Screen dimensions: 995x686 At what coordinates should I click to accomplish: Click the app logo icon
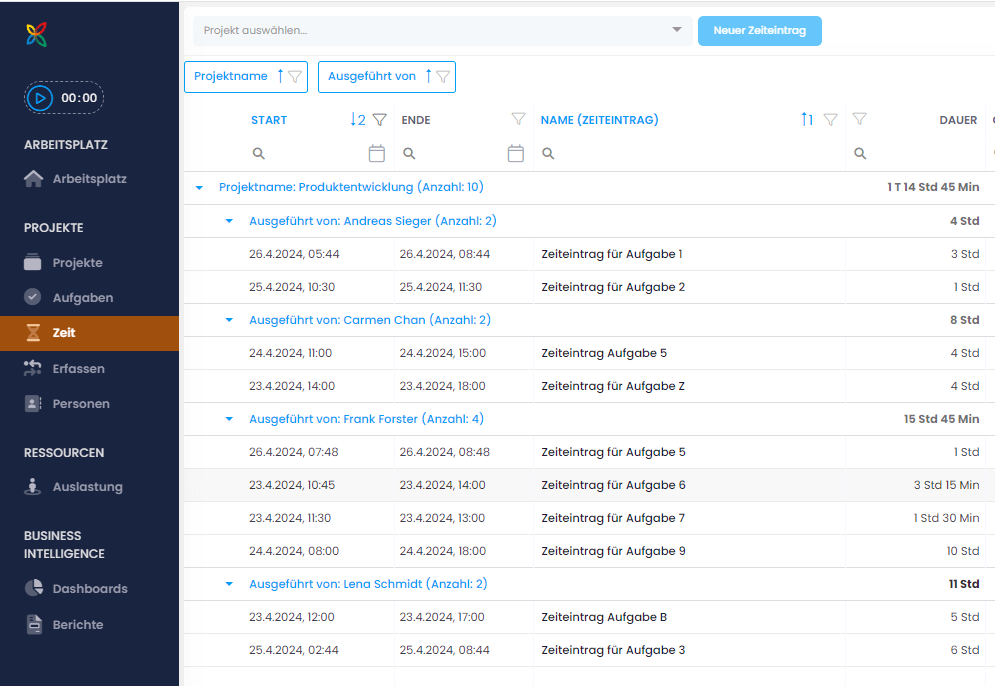coord(37,35)
